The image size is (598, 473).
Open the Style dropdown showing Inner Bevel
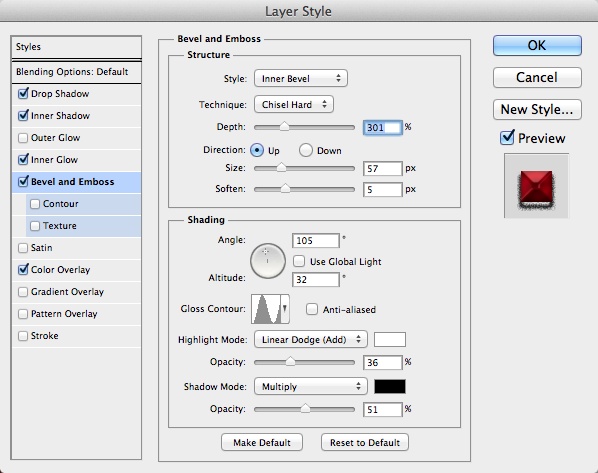click(x=301, y=79)
